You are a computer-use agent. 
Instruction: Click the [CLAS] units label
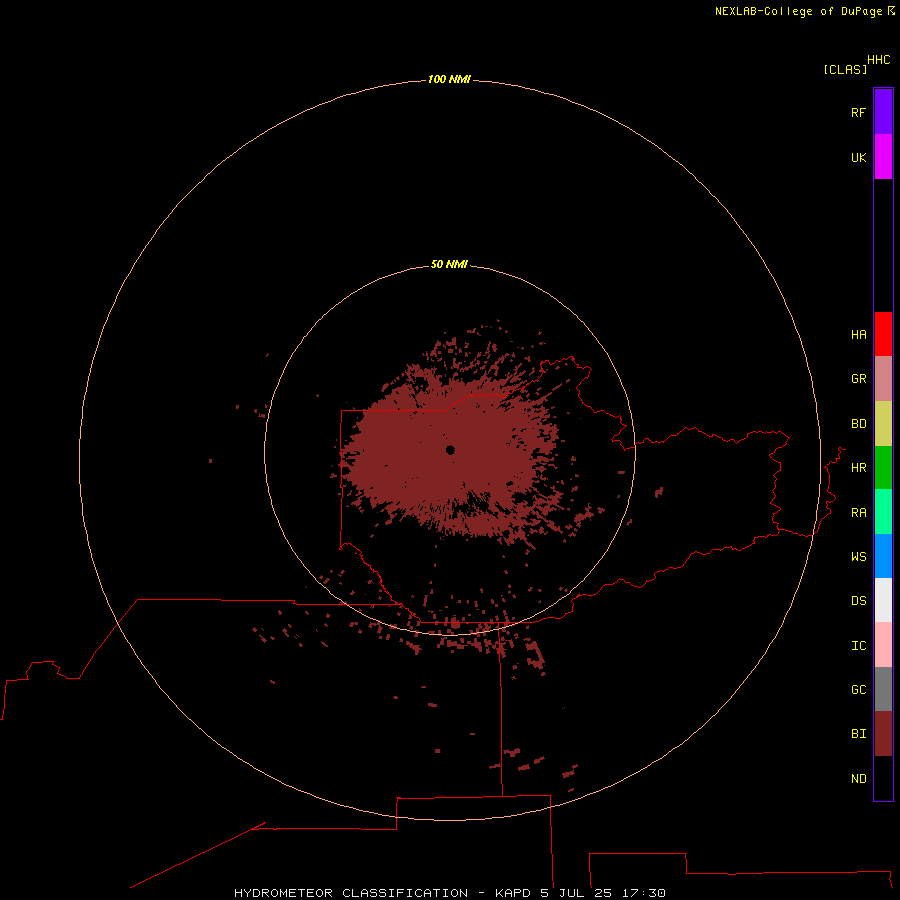point(845,69)
